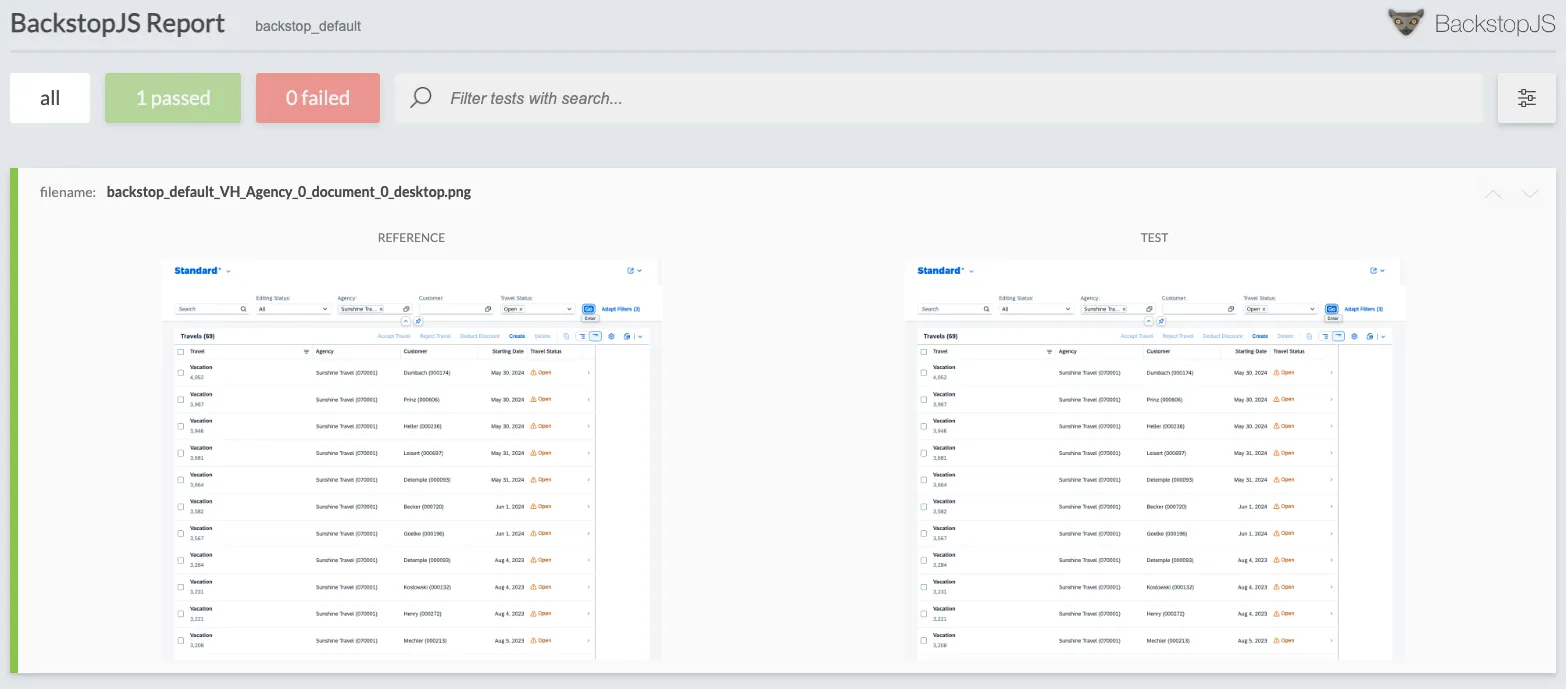Viewport: 1566px width, 689px height.
Task: Click the 'Filter tests with search' field
Action: click(x=940, y=98)
